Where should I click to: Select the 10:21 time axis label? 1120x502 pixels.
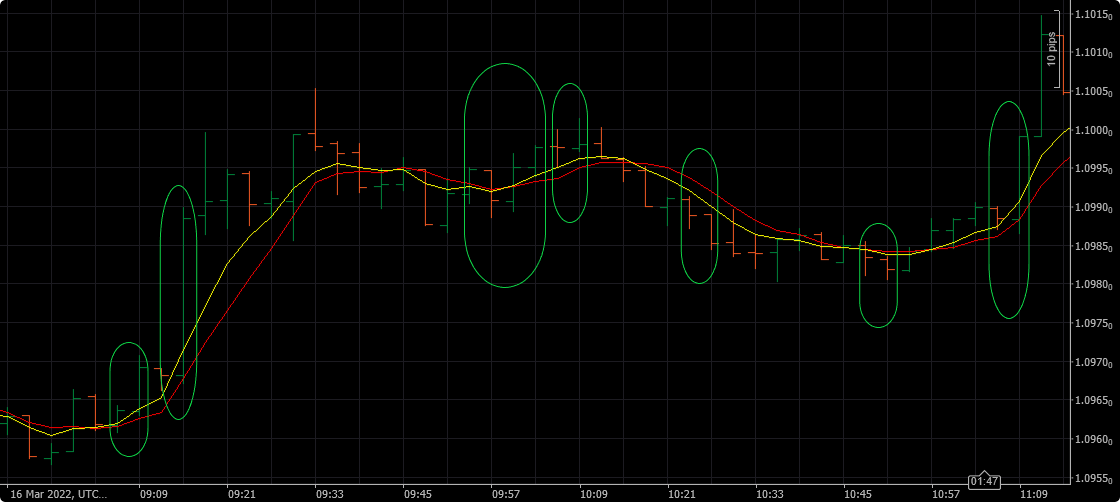tap(681, 493)
